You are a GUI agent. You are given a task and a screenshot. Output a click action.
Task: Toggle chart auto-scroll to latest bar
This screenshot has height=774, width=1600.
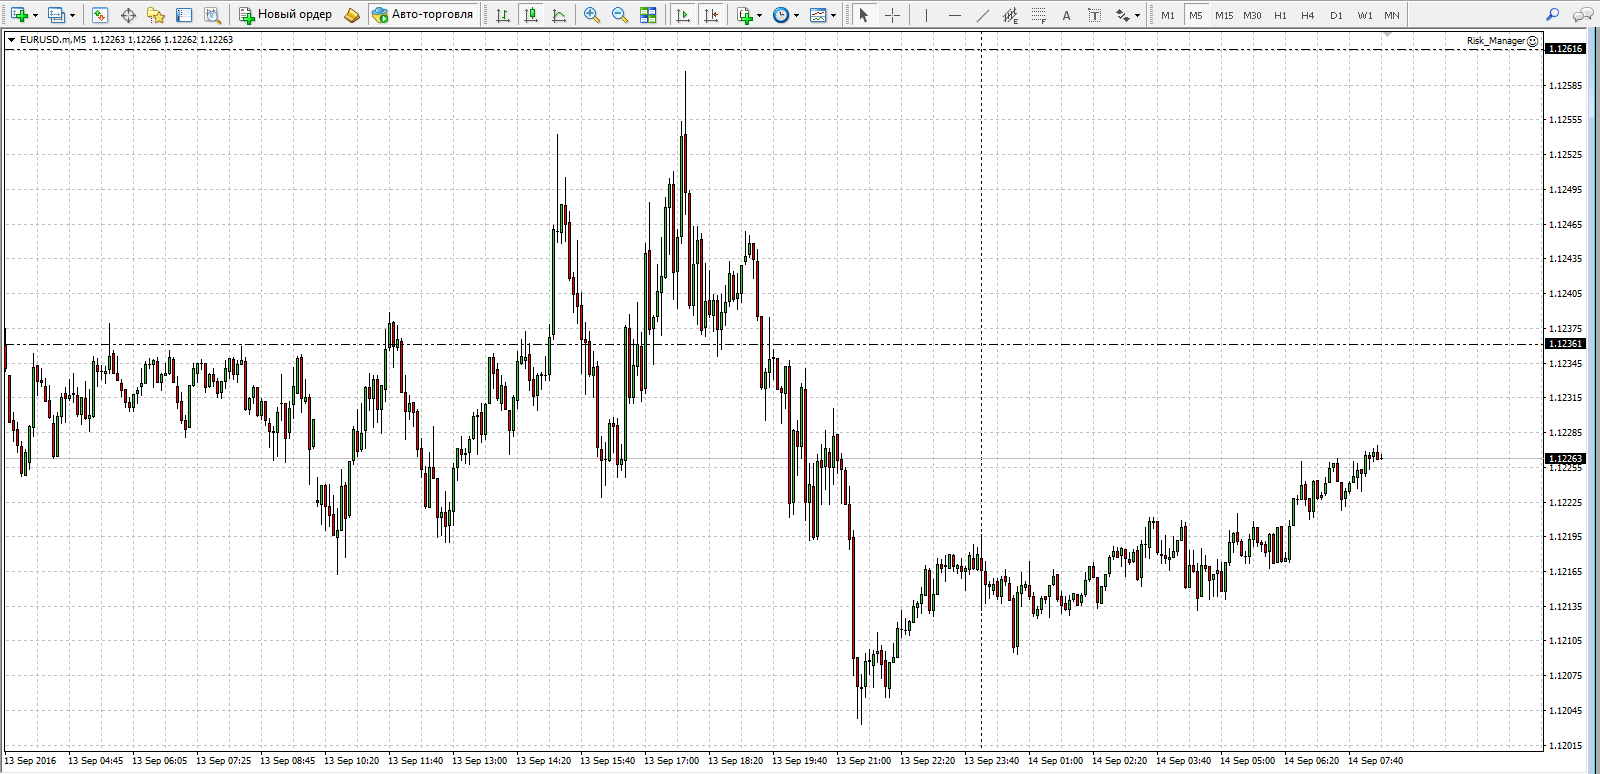pos(683,15)
